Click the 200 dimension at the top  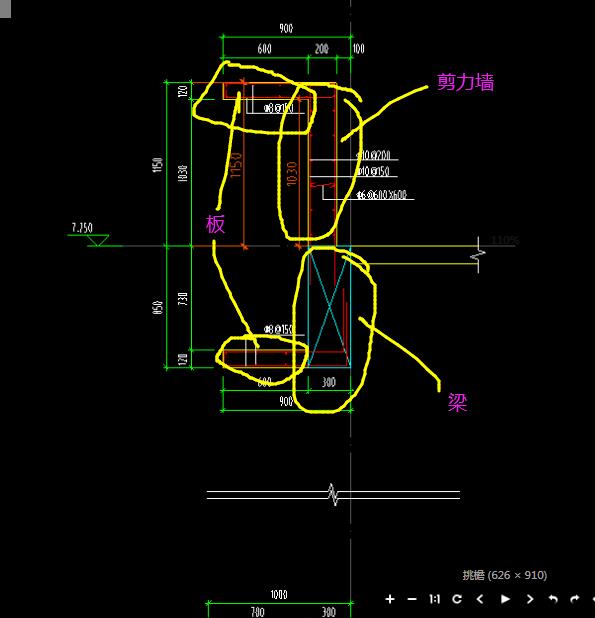pyautogui.click(x=322, y=48)
